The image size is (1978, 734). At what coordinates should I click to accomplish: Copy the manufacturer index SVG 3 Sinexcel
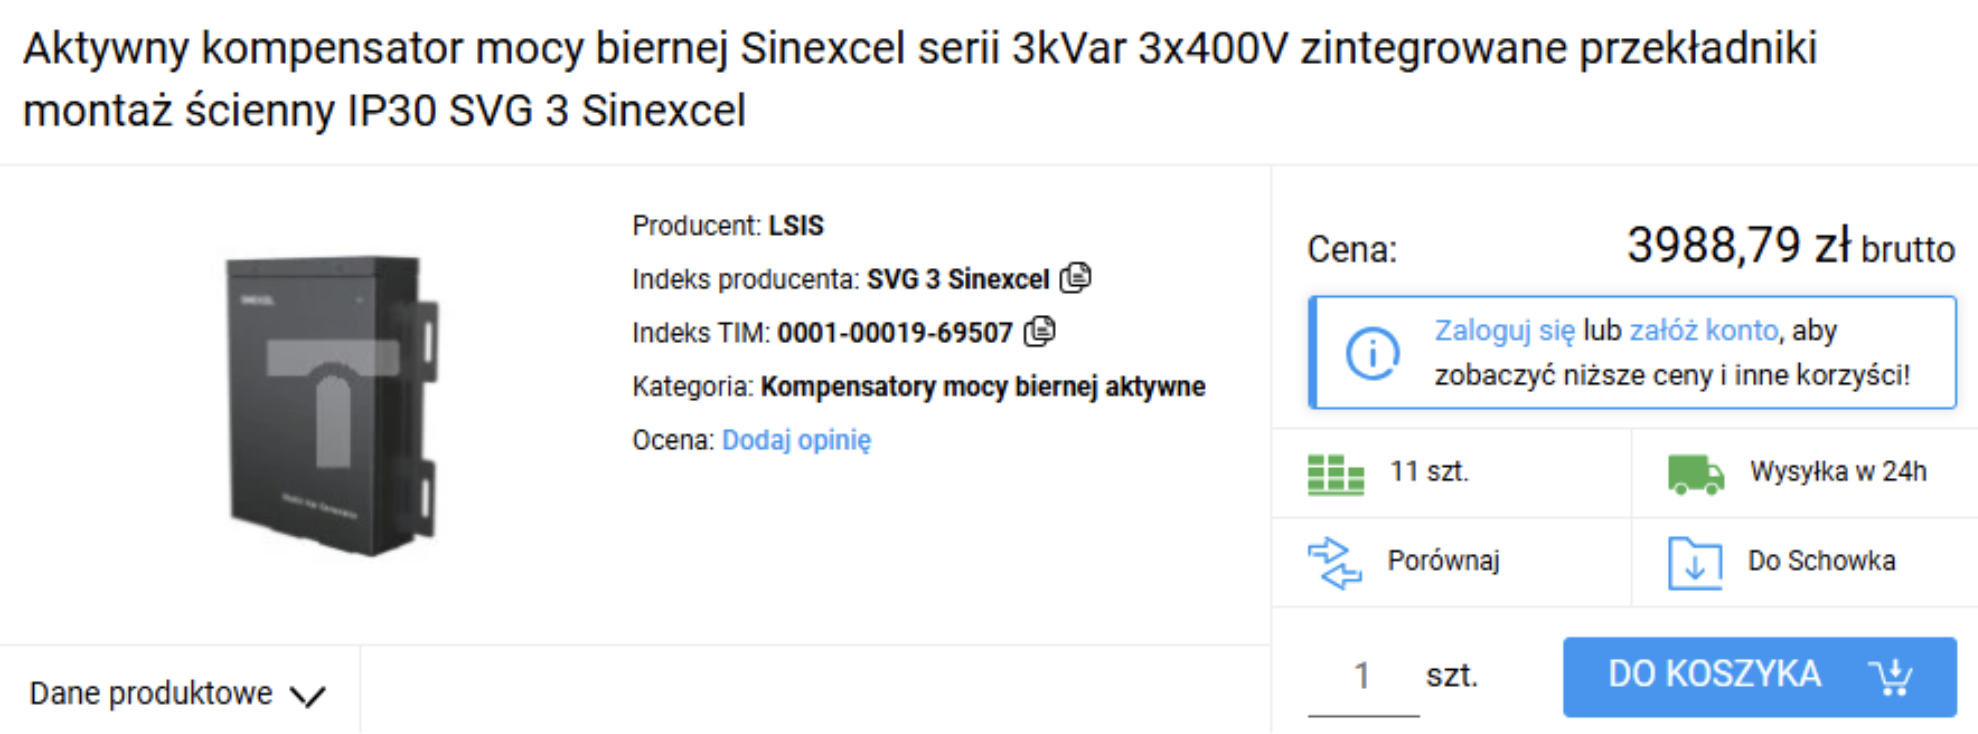1075,277
